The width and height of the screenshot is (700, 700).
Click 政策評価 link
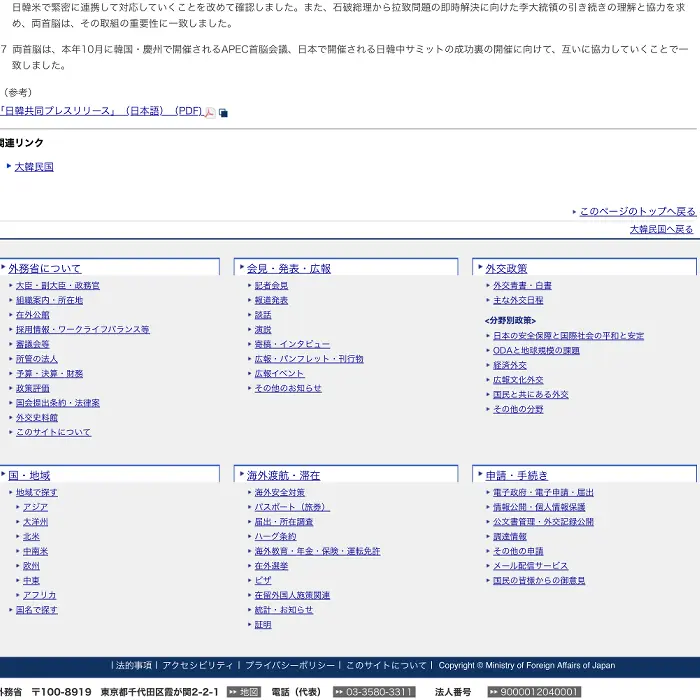(33, 388)
